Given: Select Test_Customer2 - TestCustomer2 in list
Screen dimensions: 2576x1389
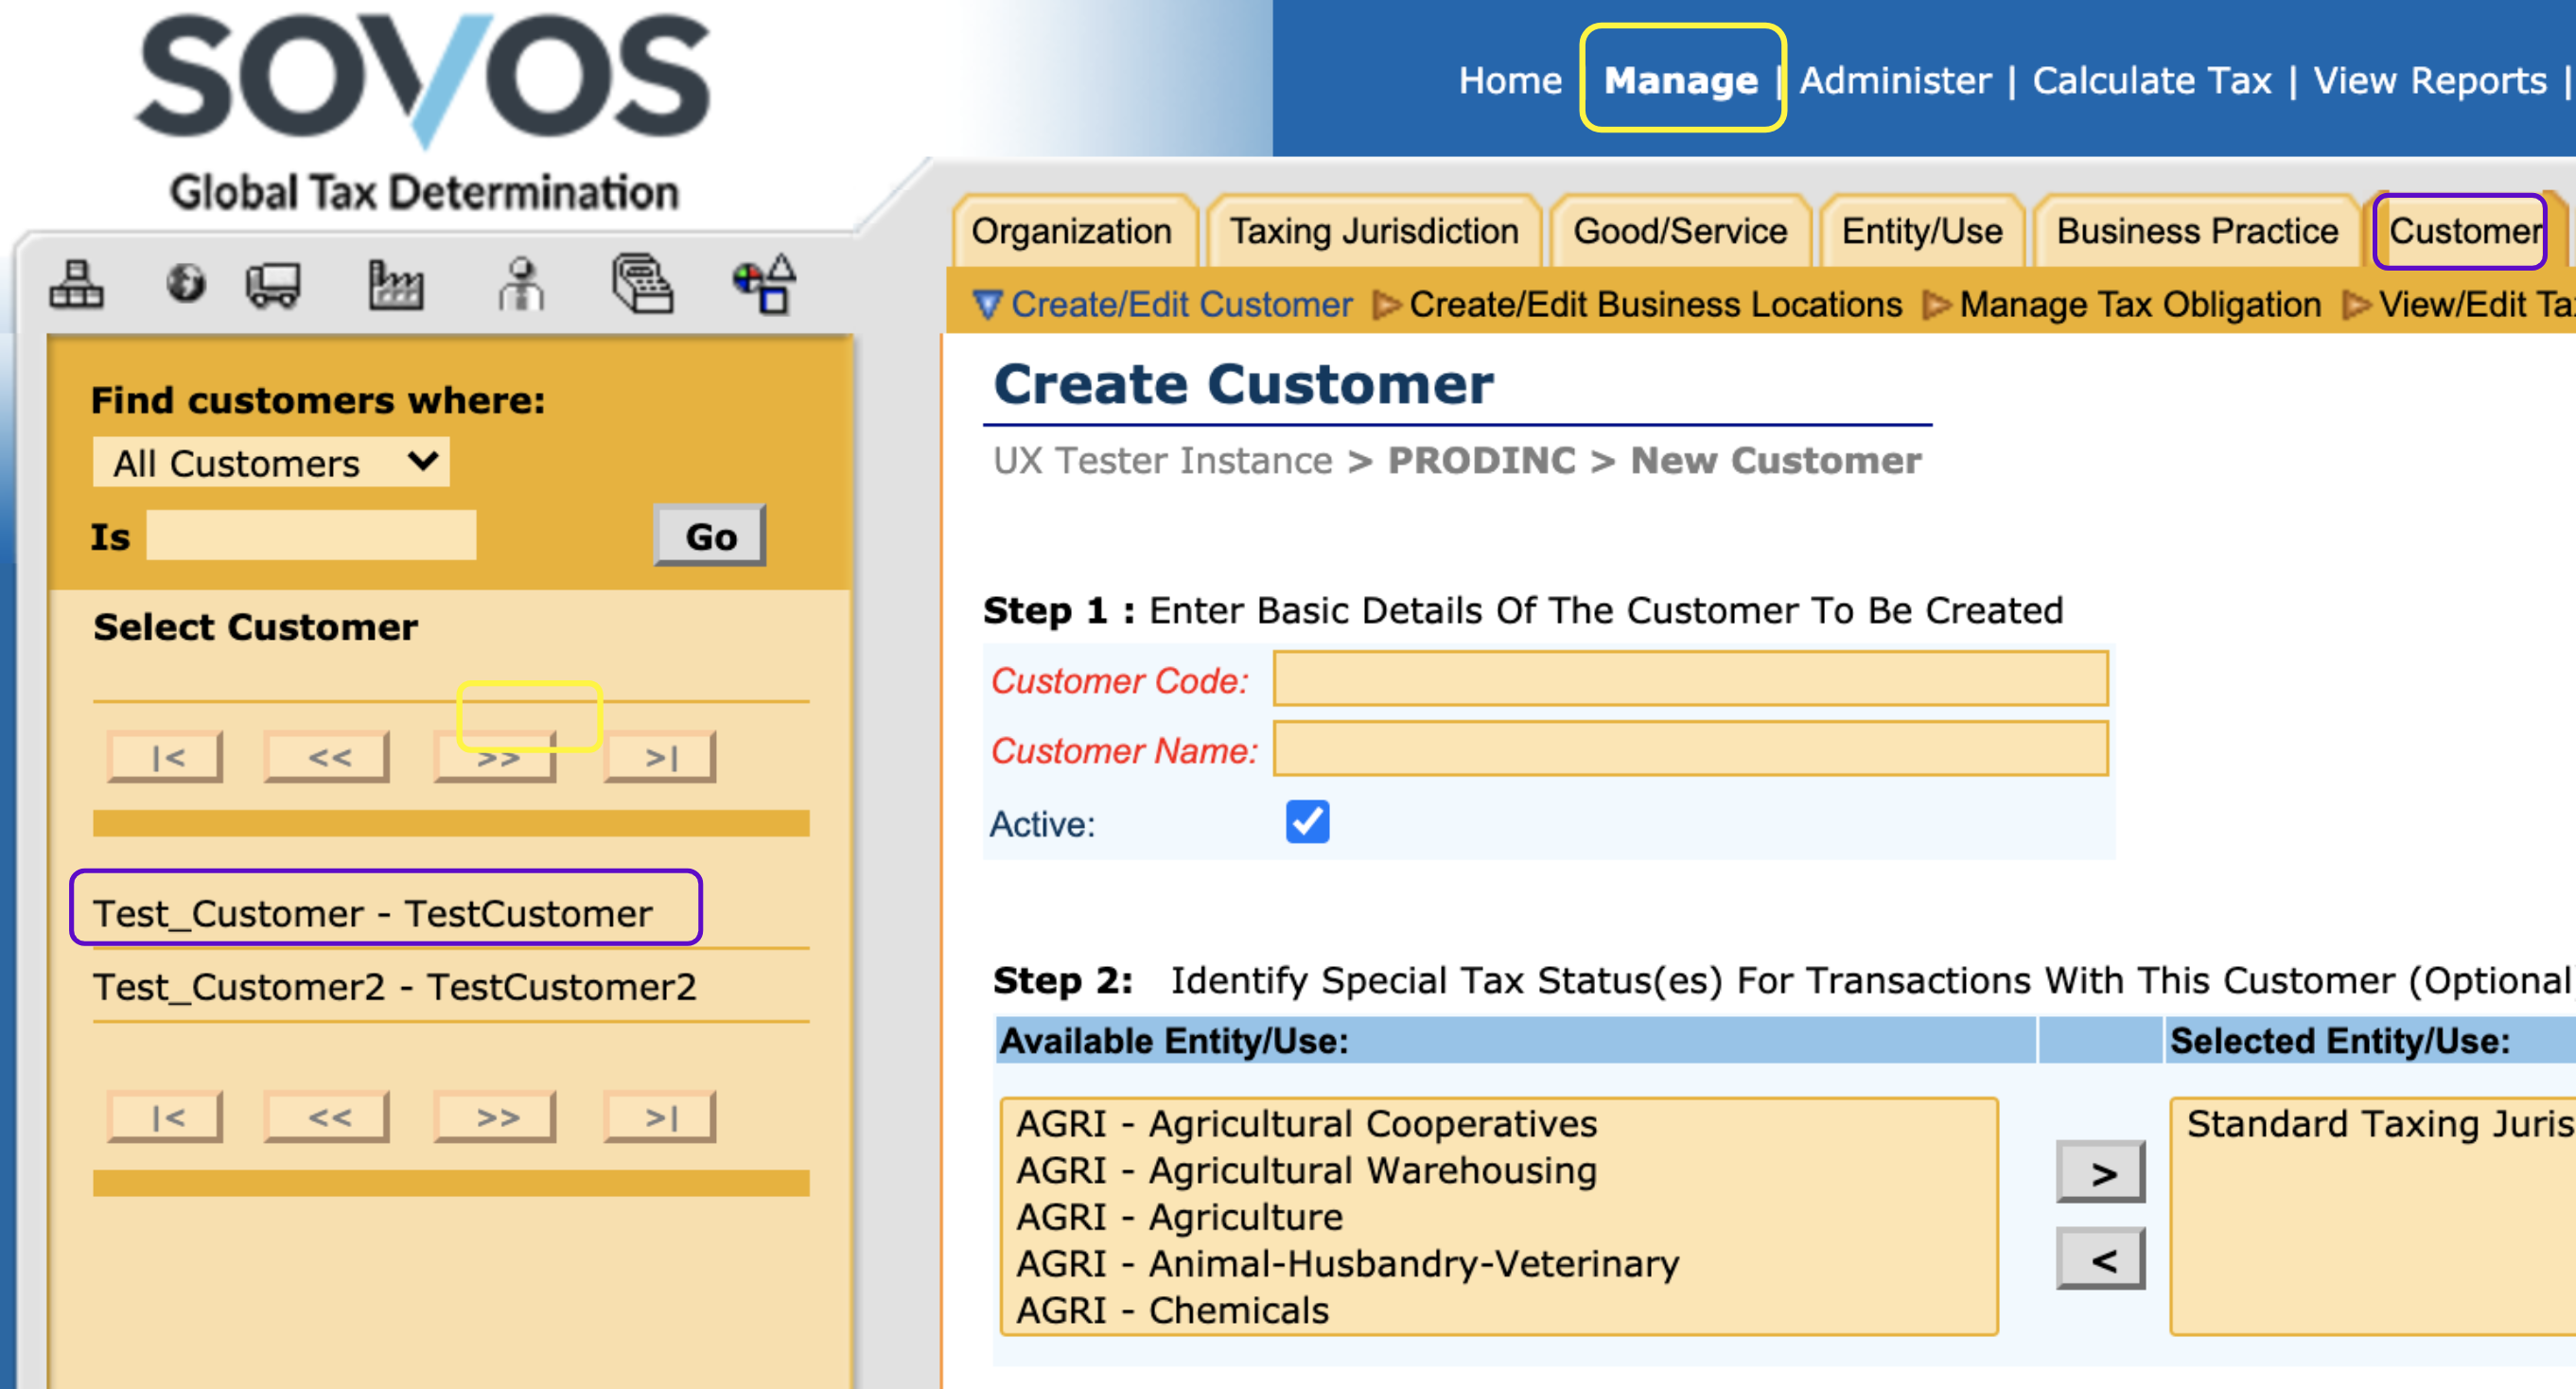Looking at the screenshot, I should 395,987.
